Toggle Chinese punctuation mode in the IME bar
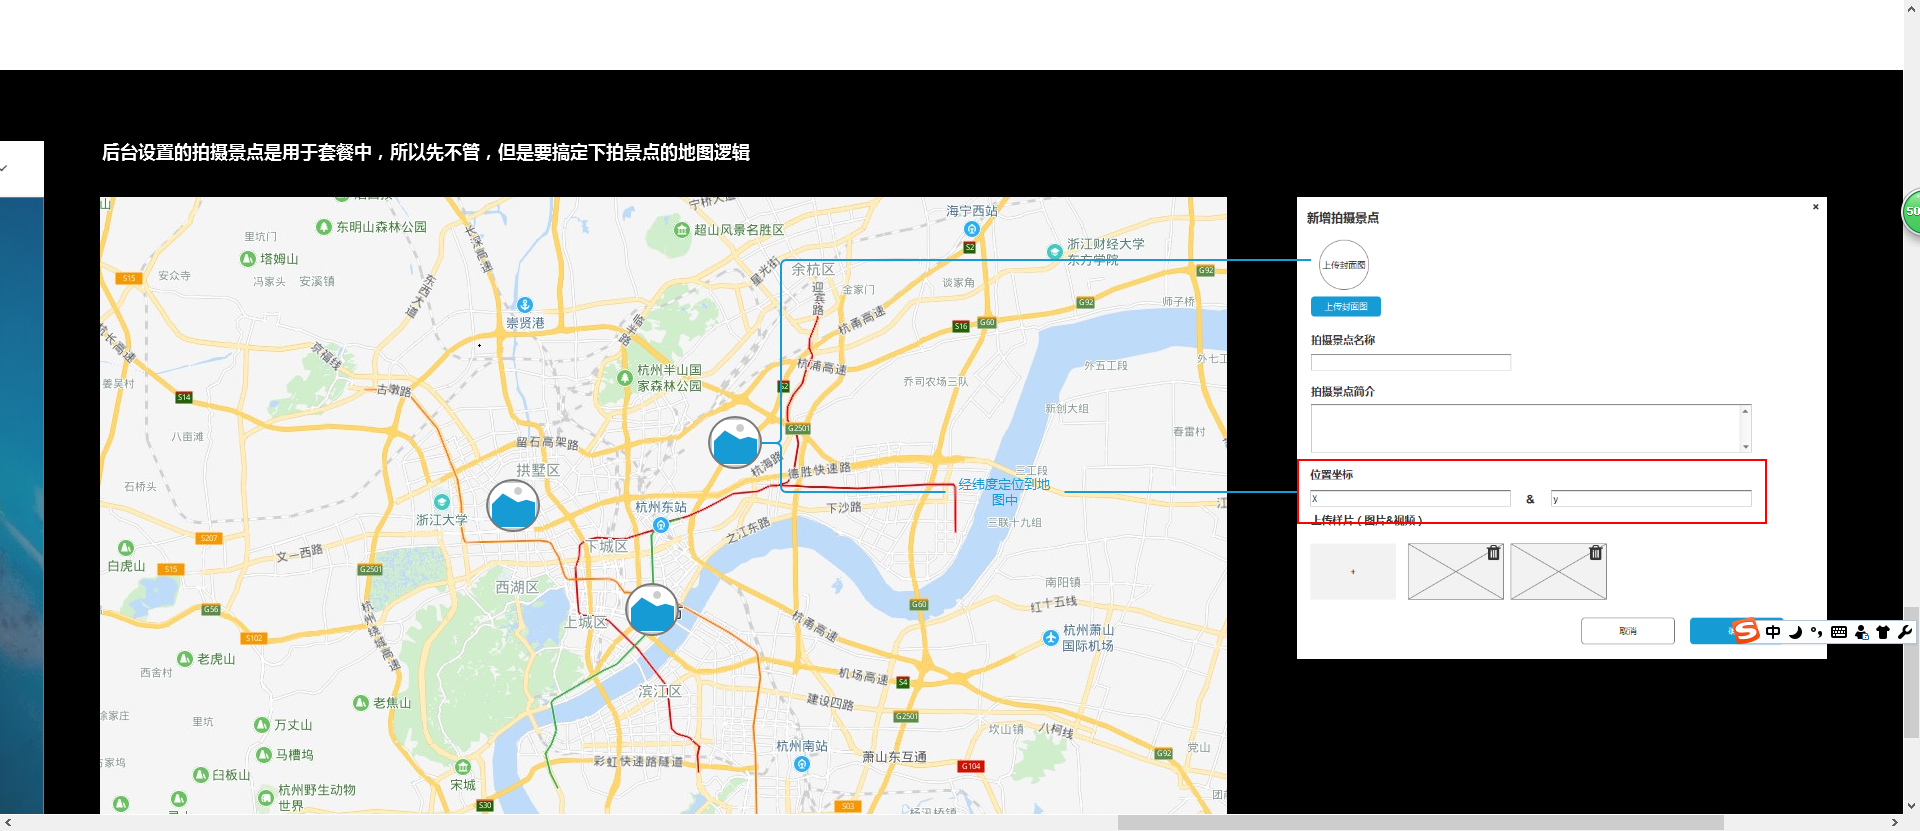 tap(1816, 632)
